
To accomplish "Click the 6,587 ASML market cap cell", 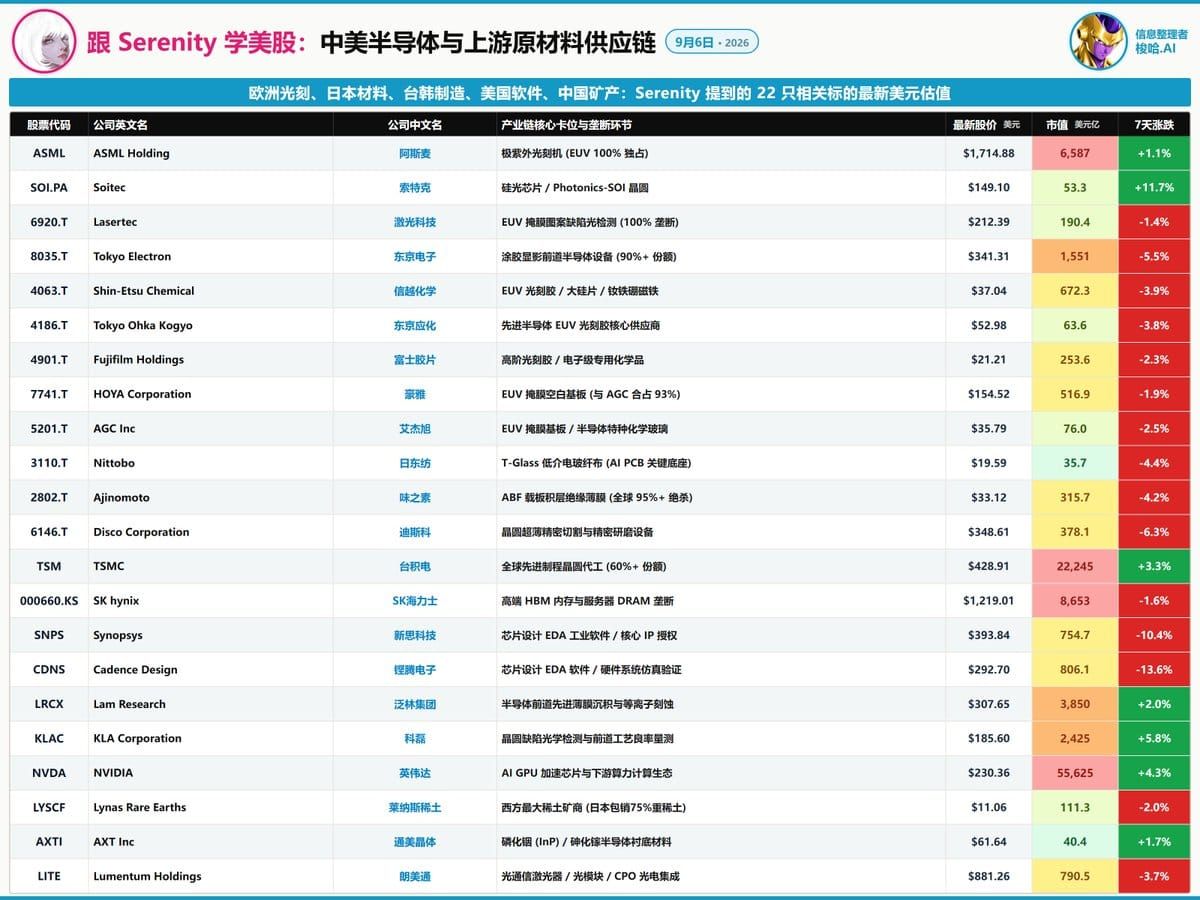I will point(1075,154).
